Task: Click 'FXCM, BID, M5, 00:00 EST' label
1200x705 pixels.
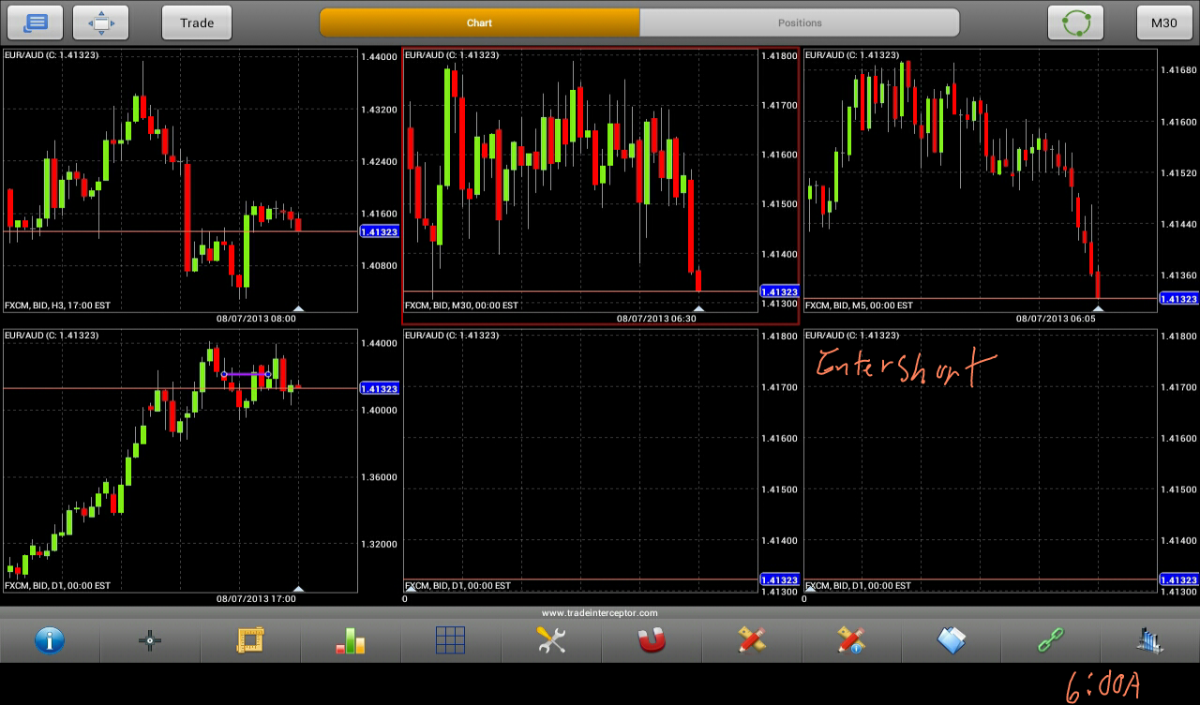Action: click(859, 305)
